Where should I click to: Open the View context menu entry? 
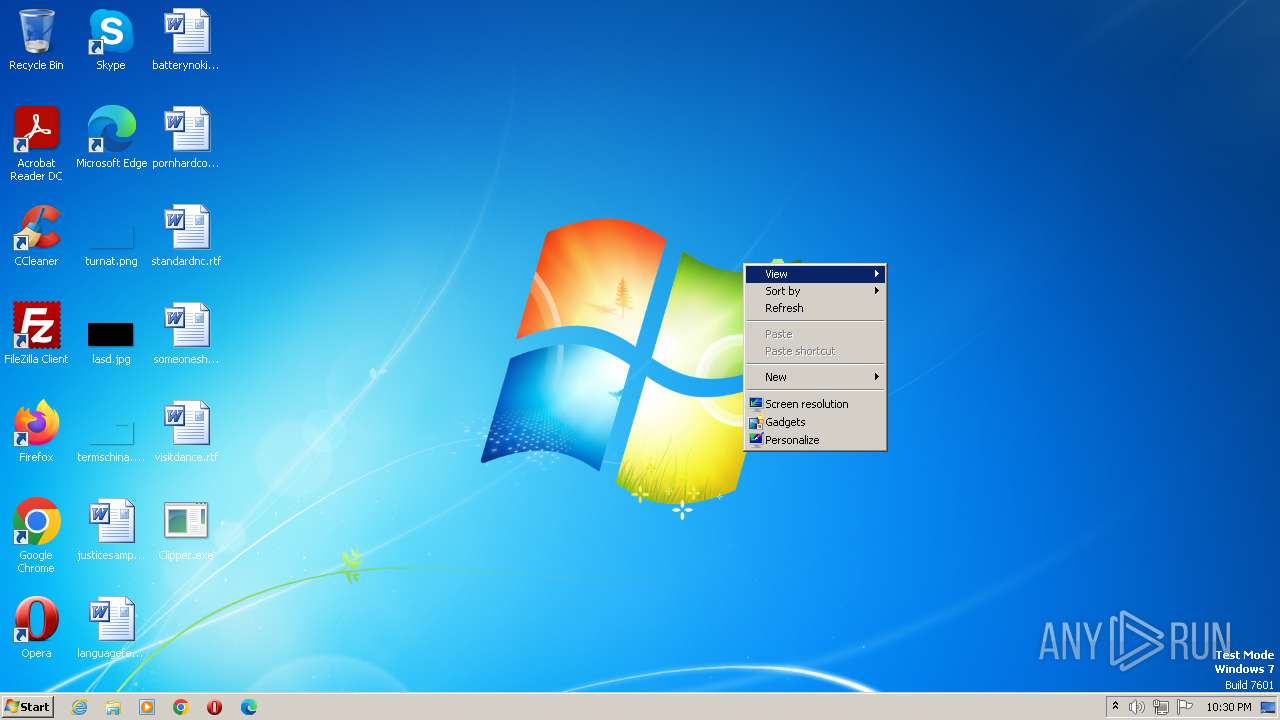815,274
